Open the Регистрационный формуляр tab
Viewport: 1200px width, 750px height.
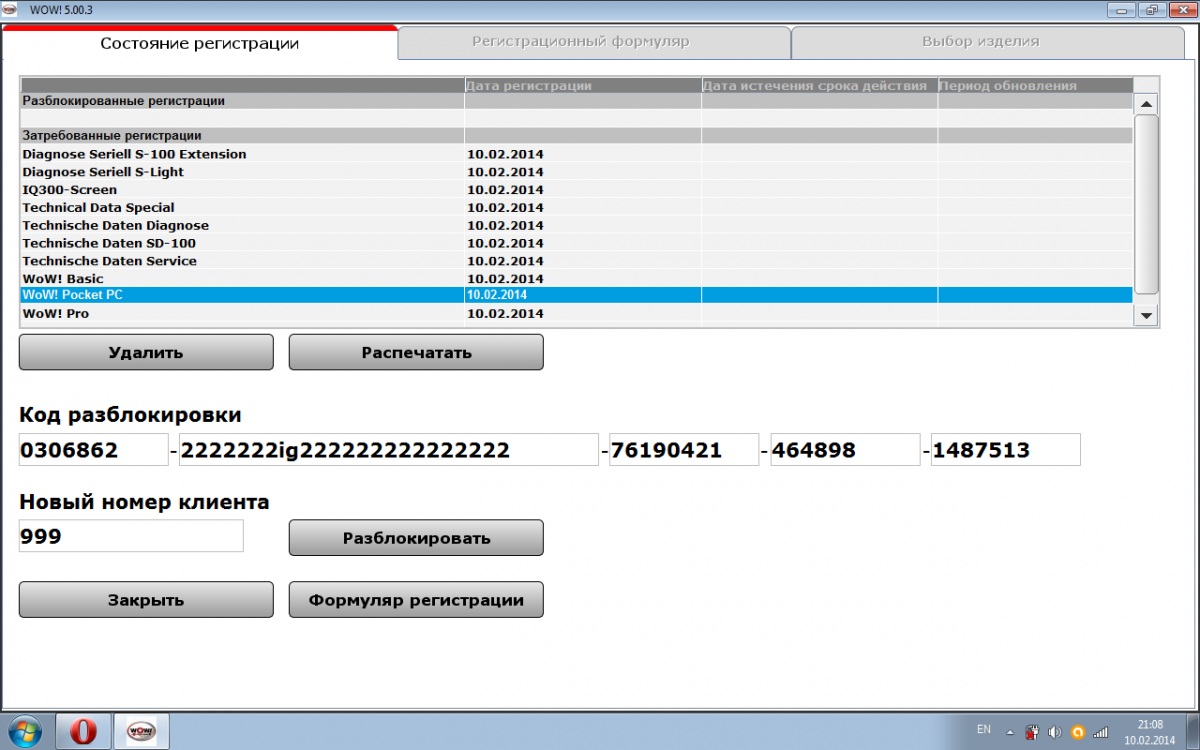pos(594,42)
